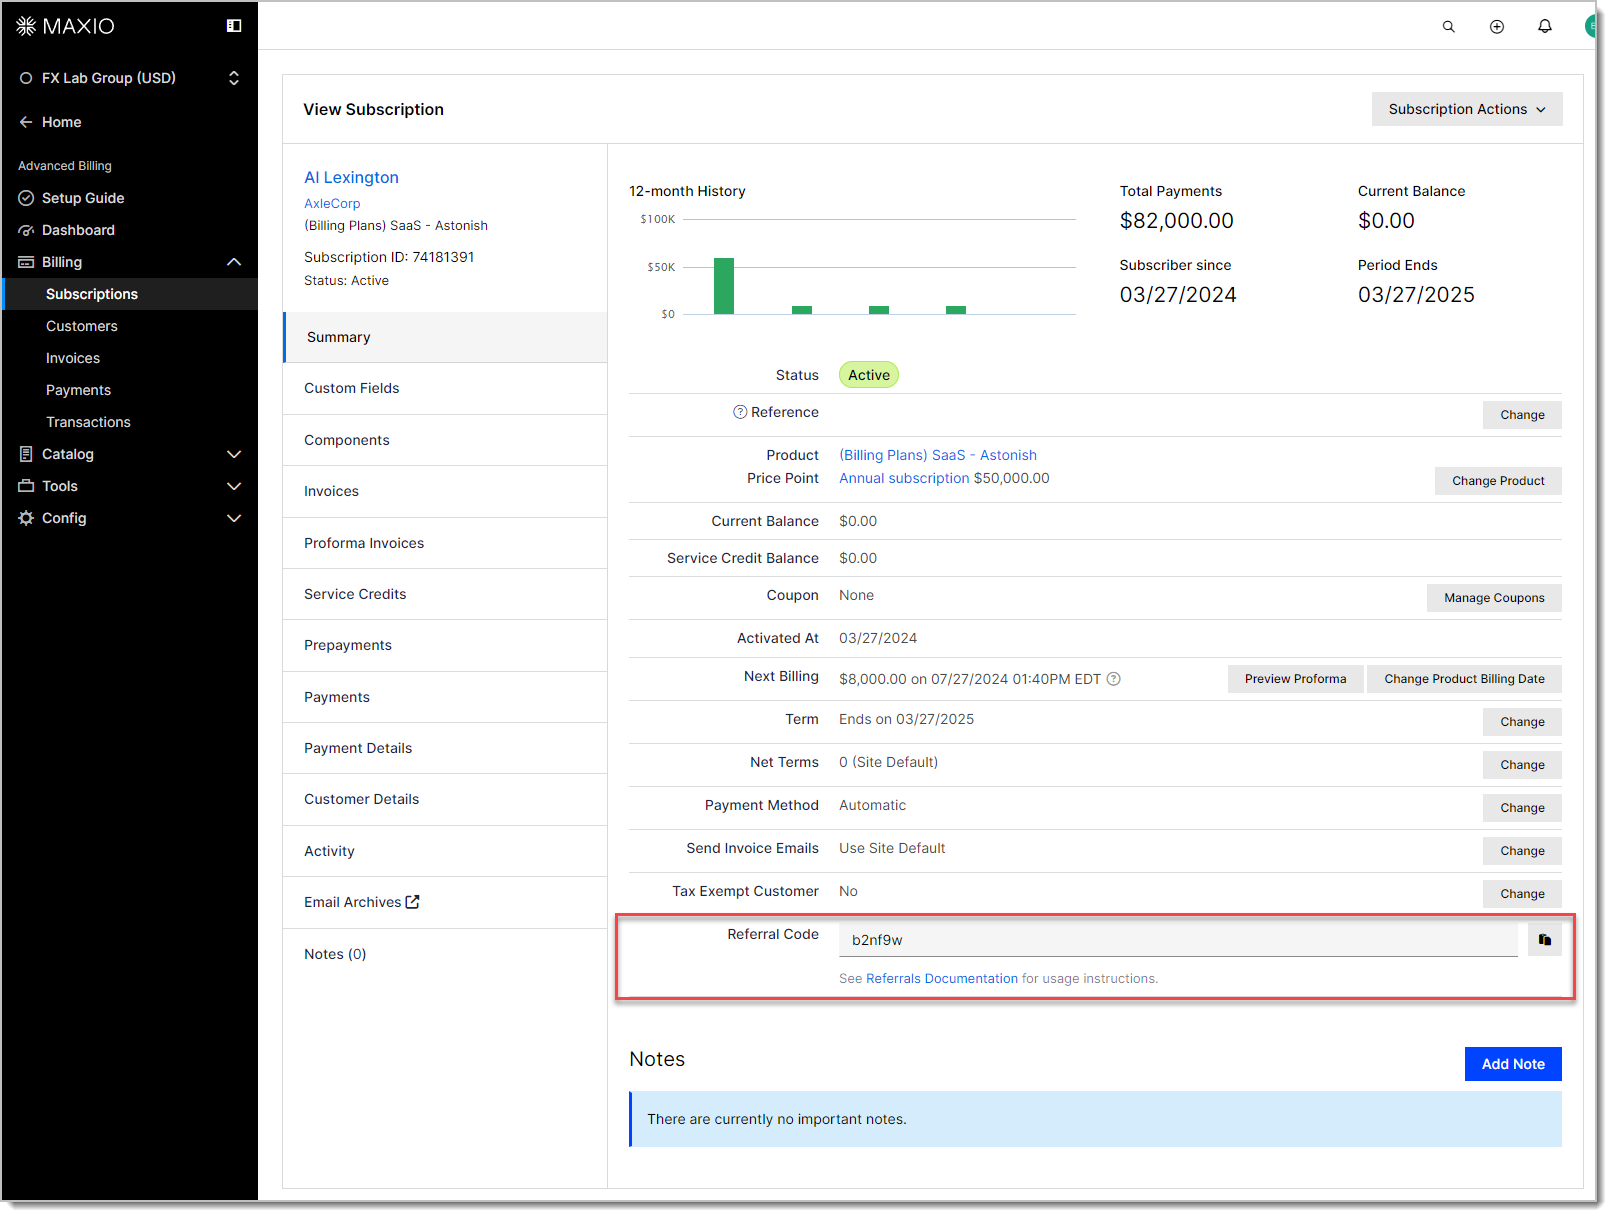Open Email Archives via external link icon
Viewport: 1612px width, 1217px height.
click(413, 901)
